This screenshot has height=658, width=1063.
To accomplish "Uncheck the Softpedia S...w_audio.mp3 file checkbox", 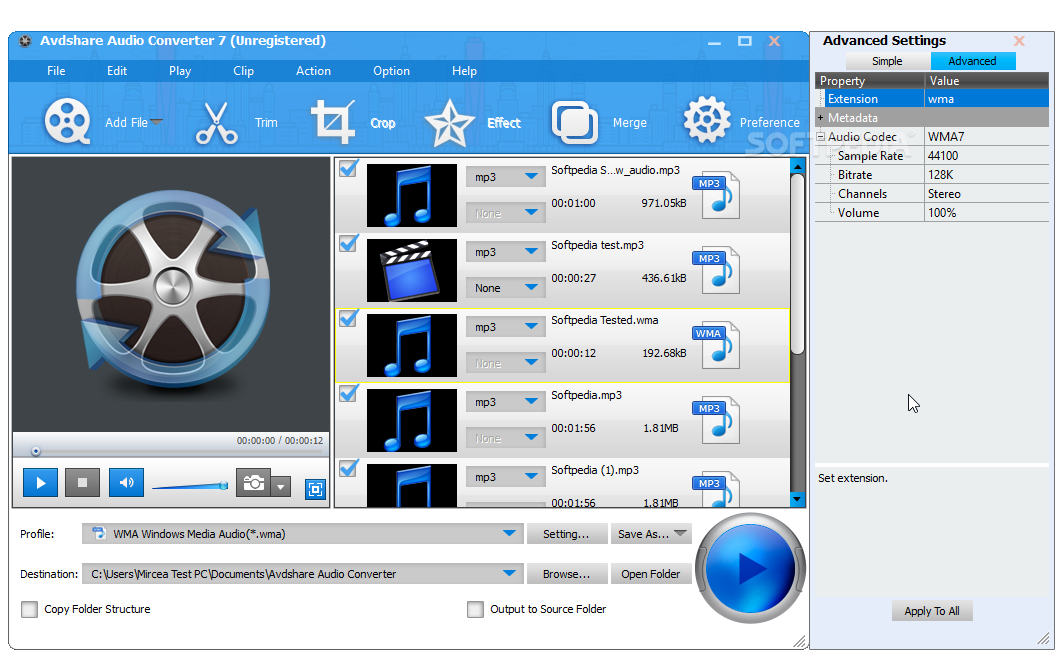I will (348, 168).
